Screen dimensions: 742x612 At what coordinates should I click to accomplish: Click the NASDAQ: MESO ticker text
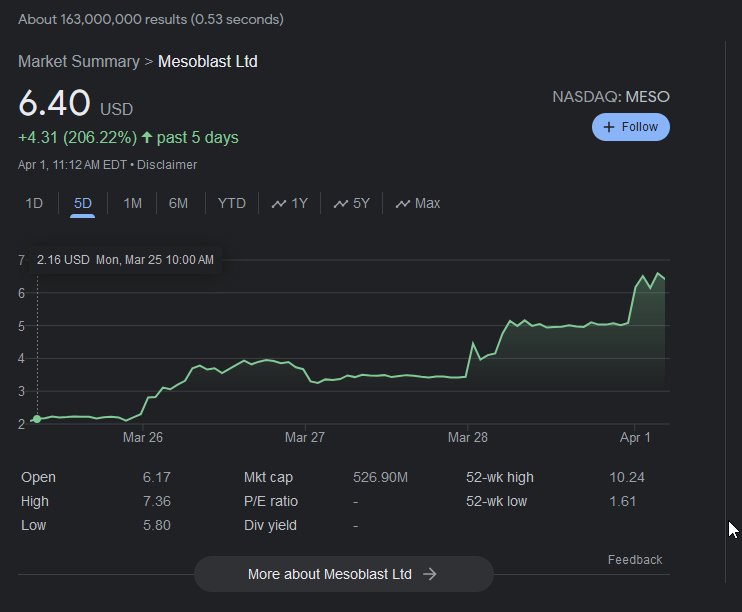(611, 97)
